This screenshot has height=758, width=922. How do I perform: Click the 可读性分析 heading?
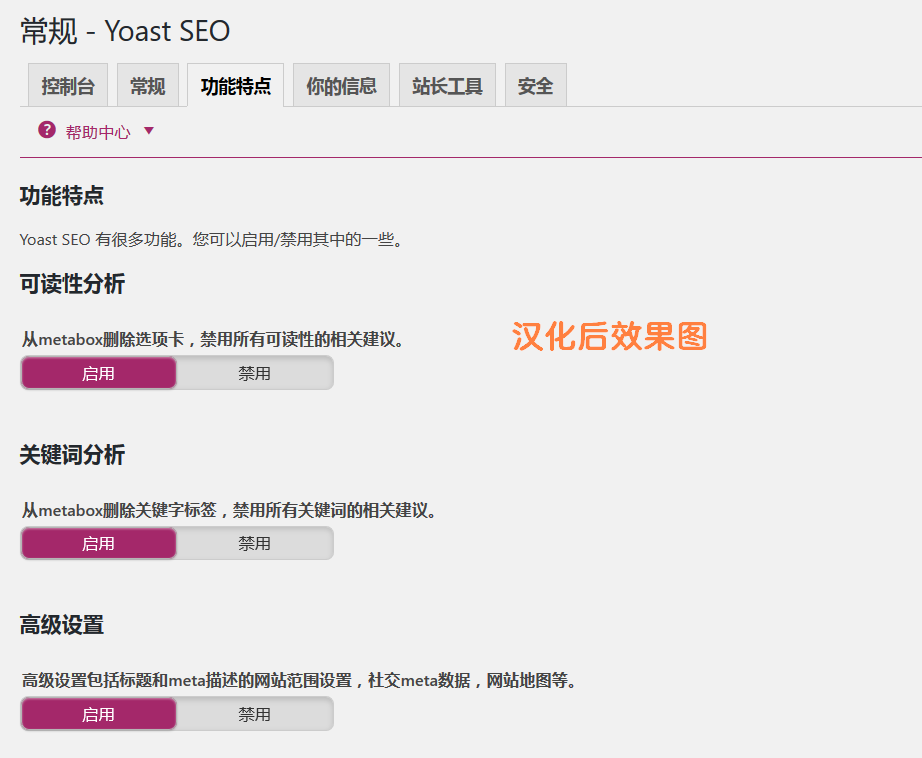coord(72,284)
